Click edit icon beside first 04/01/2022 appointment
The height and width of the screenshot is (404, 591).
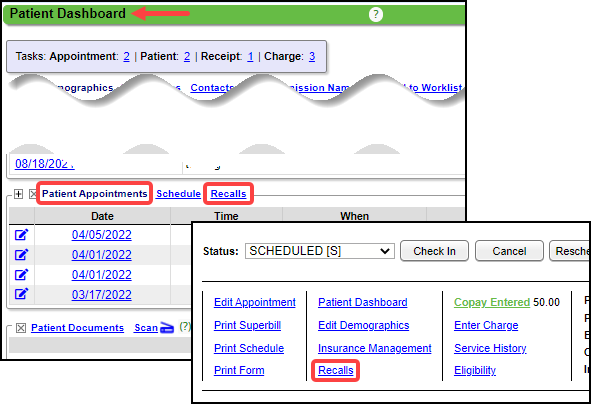pyautogui.click(x=21, y=254)
